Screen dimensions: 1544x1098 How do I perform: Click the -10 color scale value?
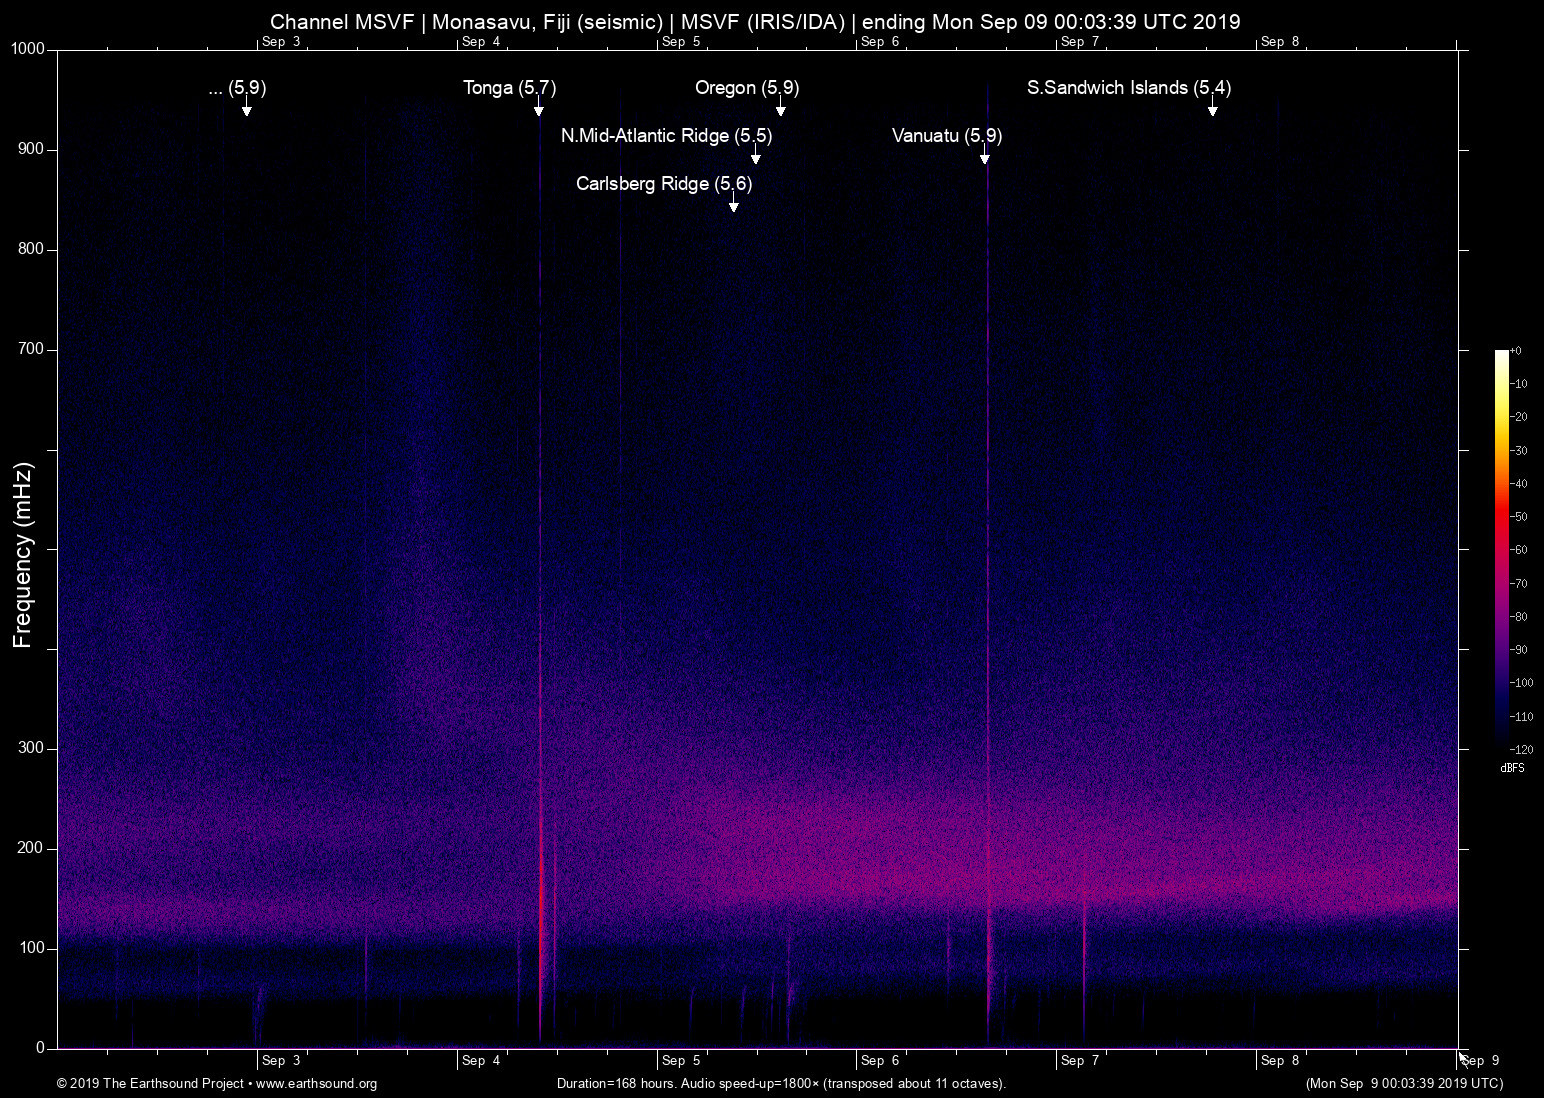1519,385
